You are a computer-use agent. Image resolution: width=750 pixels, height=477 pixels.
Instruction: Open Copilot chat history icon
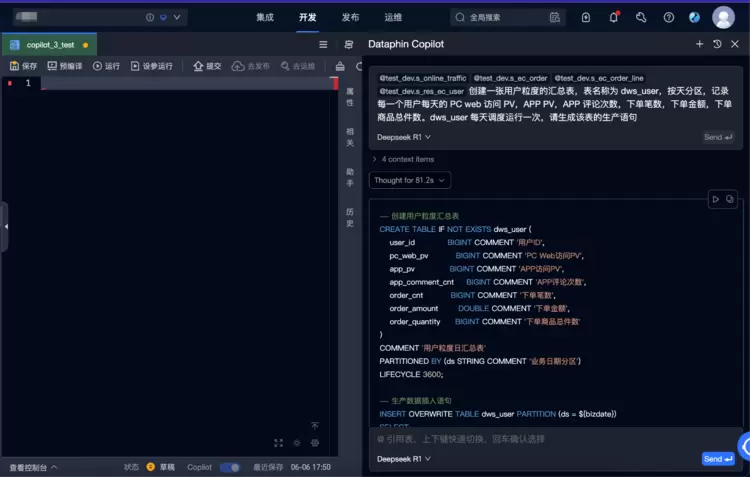click(717, 44)
